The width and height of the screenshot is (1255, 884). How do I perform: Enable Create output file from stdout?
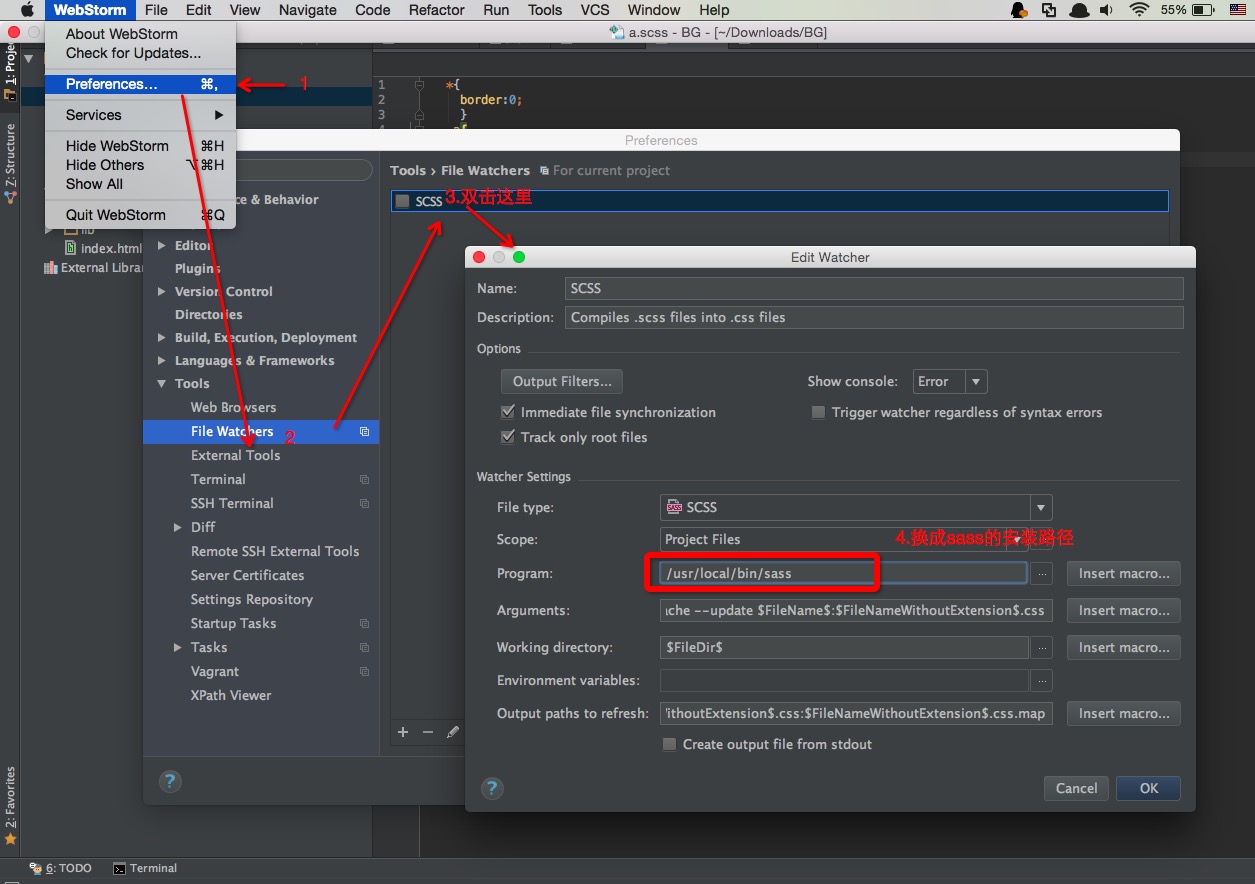[669, 744]
